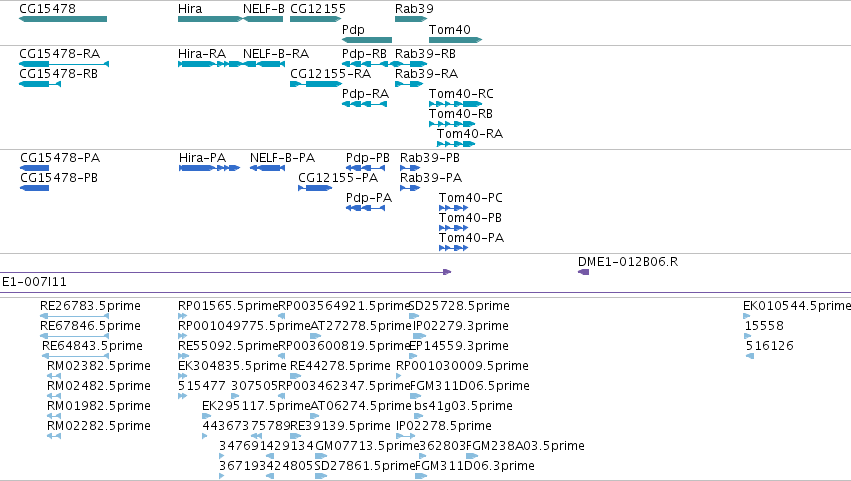851x481 pixels.
Task: Click EST RE39139.5prime
Action: [296, 436]
